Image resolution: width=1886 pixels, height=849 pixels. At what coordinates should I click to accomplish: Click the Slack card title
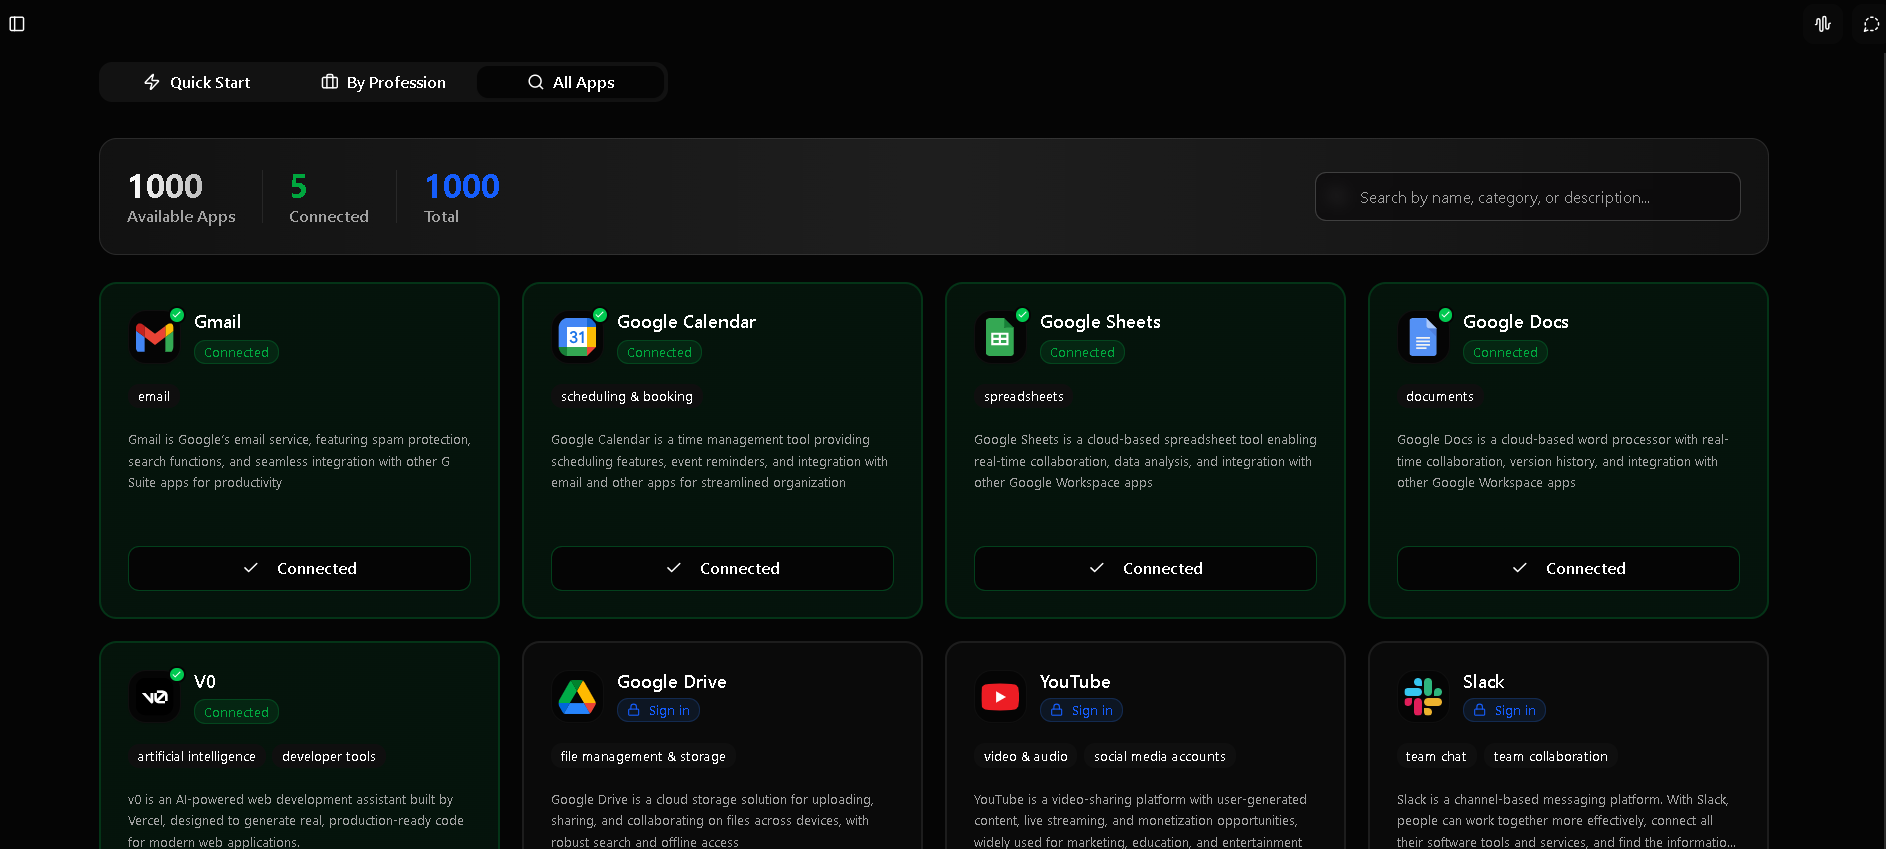coord(1484,682)
